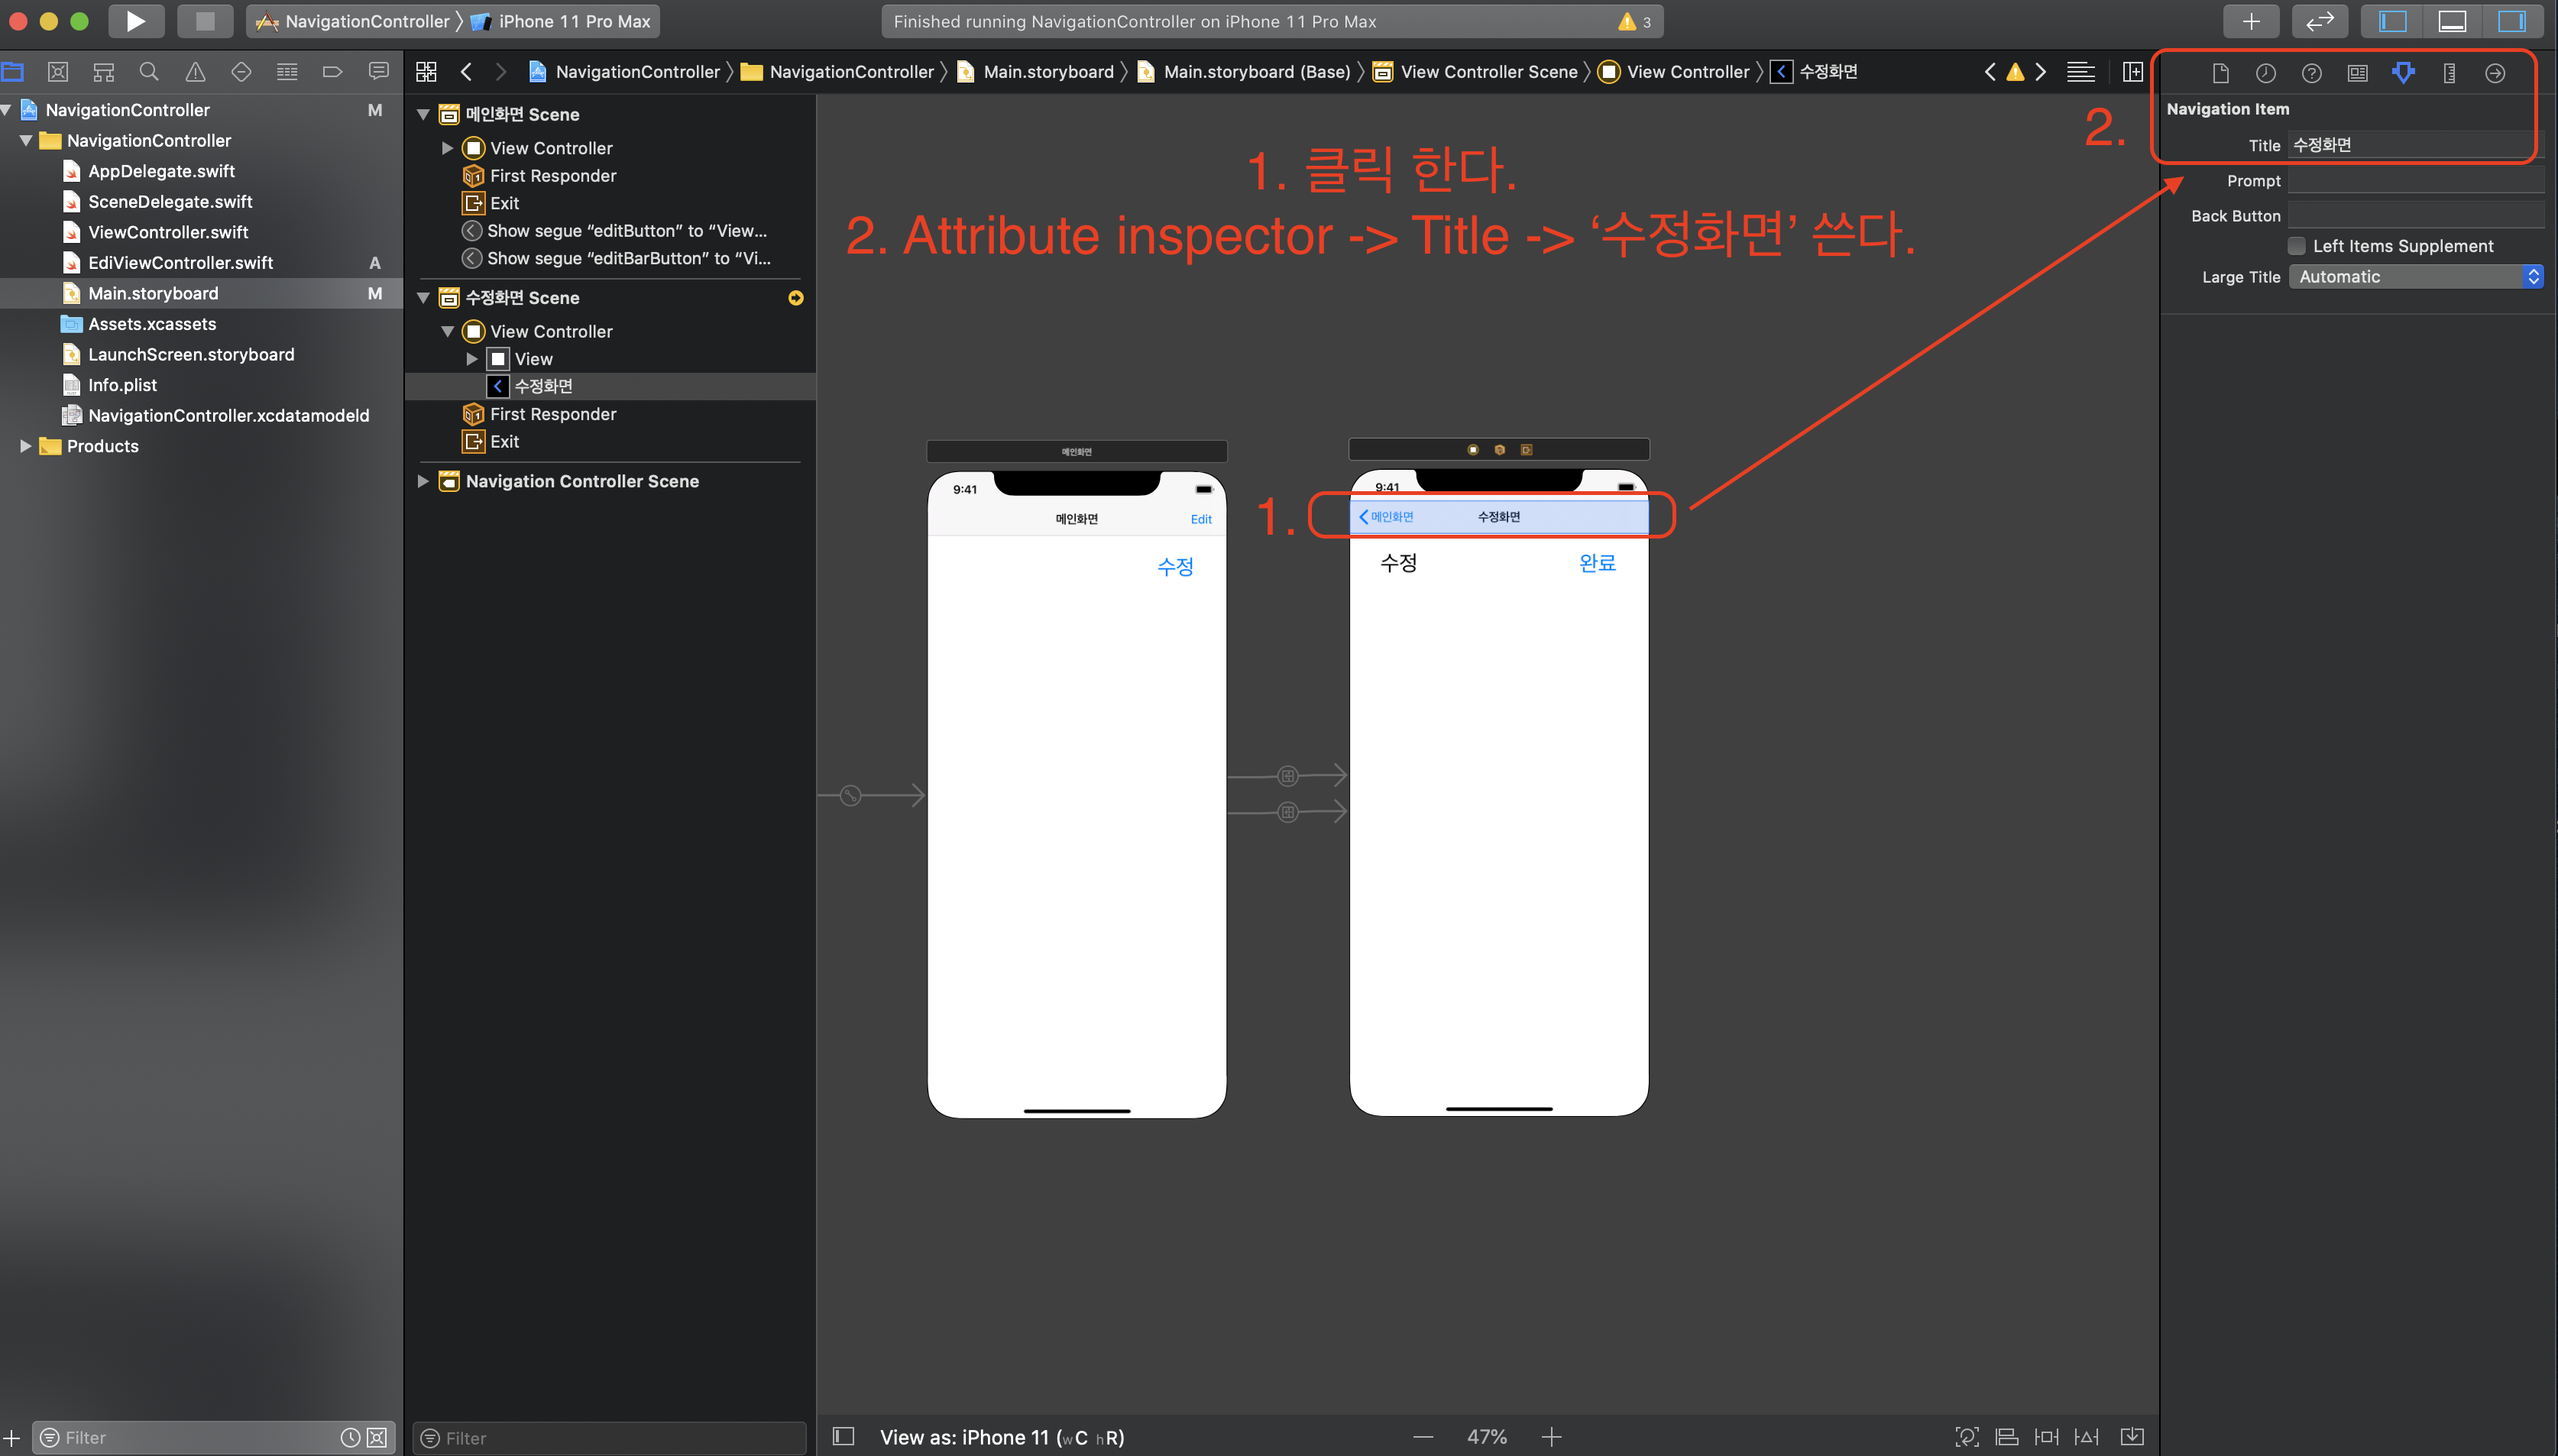Show the Issue navigator
The height and width of the screenshot is (1456, 2558).
pyautogui.click(x=195, y=72)
